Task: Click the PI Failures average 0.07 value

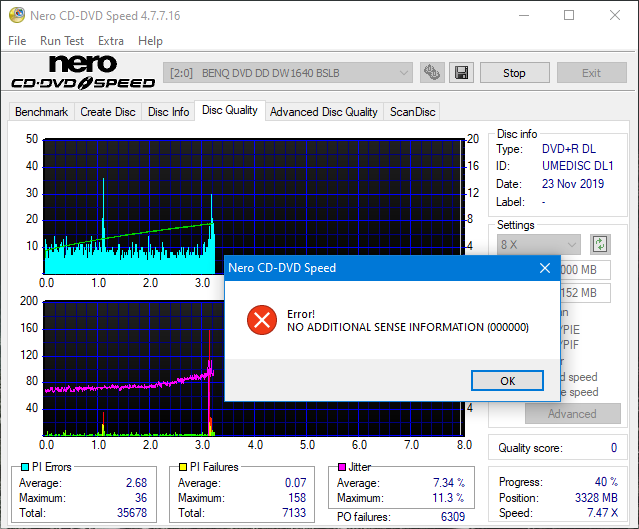Action: click(295, 483)
